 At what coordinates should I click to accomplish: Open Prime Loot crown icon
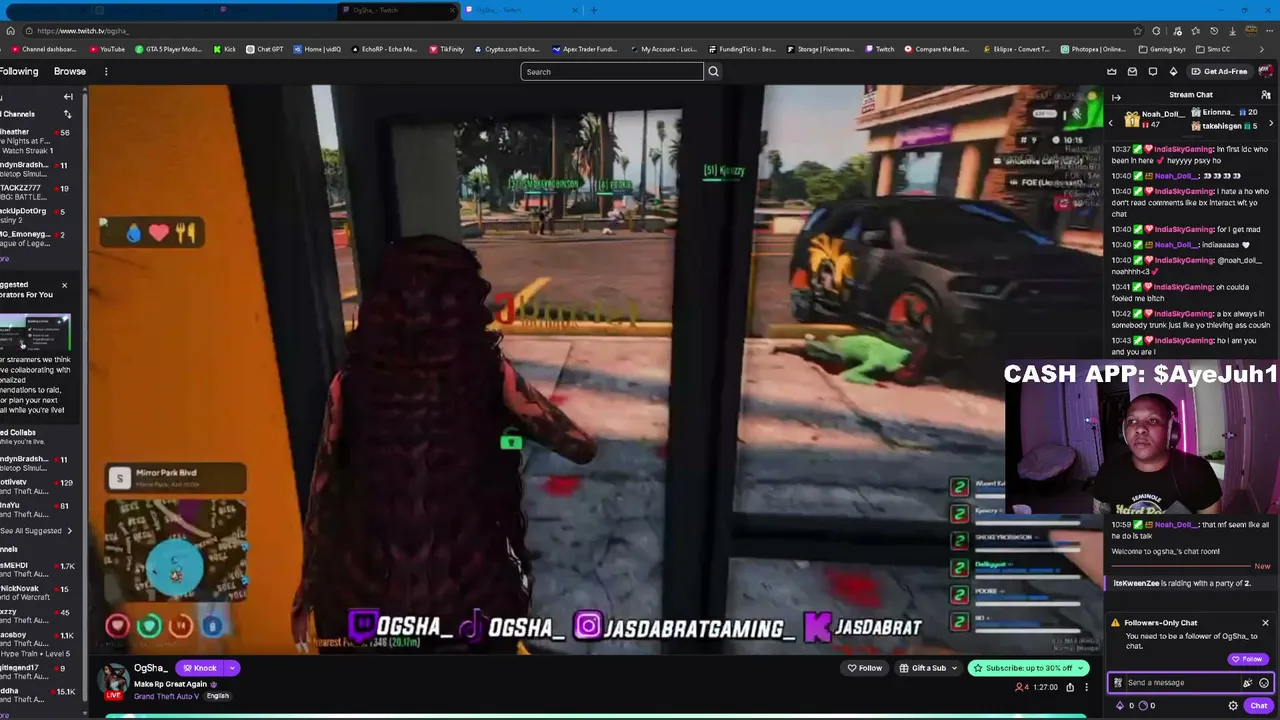tap(1112, 72)
